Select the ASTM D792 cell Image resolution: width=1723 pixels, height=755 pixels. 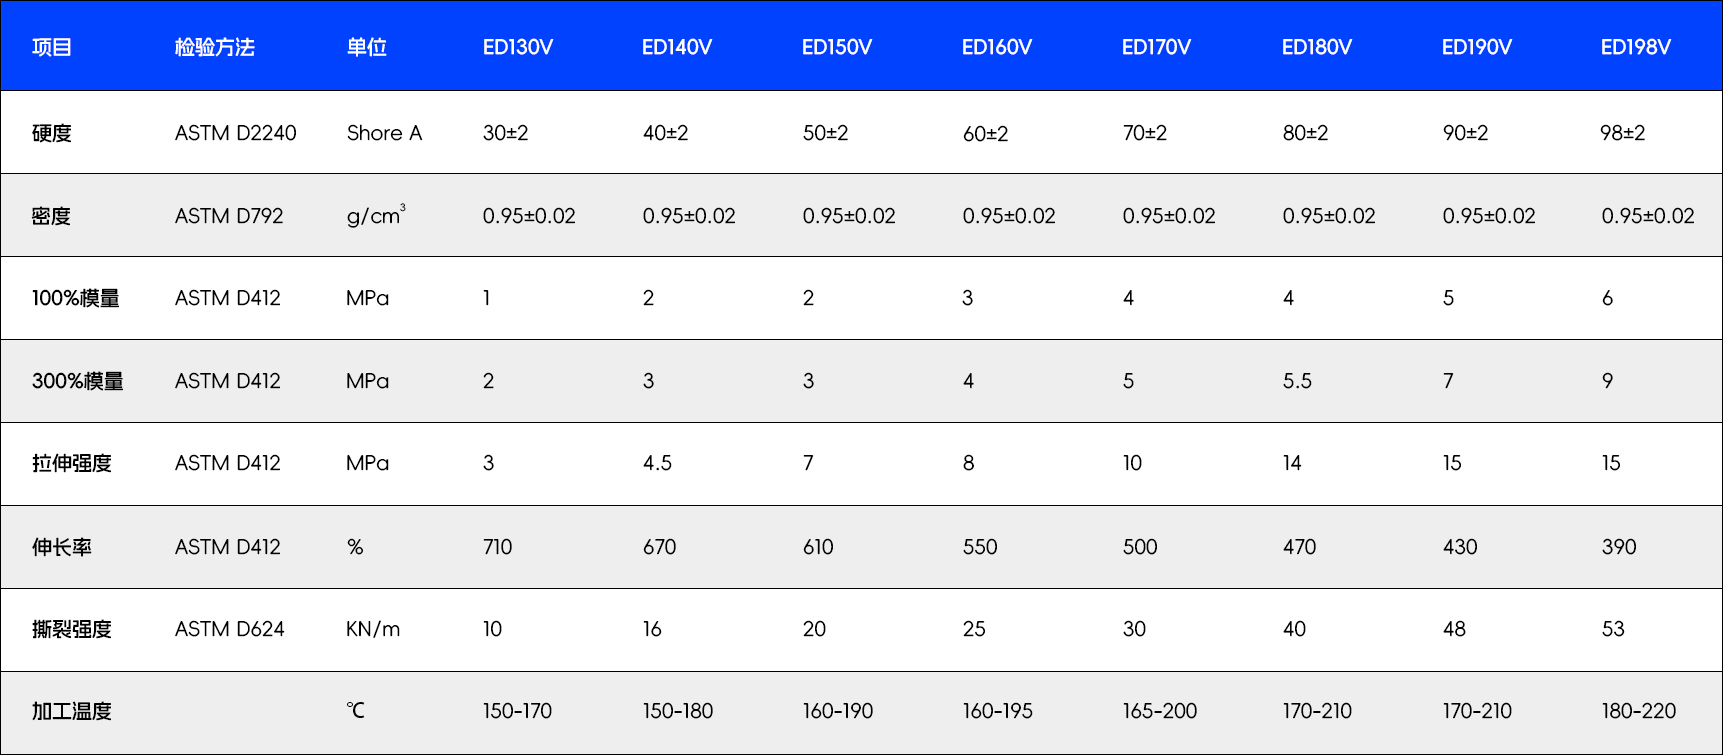click(x=229, y=216)
